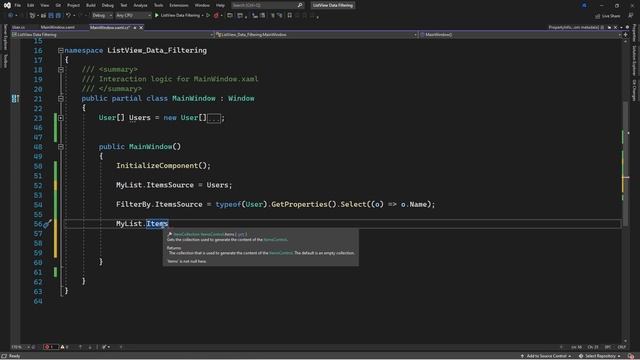Click the Save toolbar icon
This screenshot has height=360, width=640.
coord(51,16)
